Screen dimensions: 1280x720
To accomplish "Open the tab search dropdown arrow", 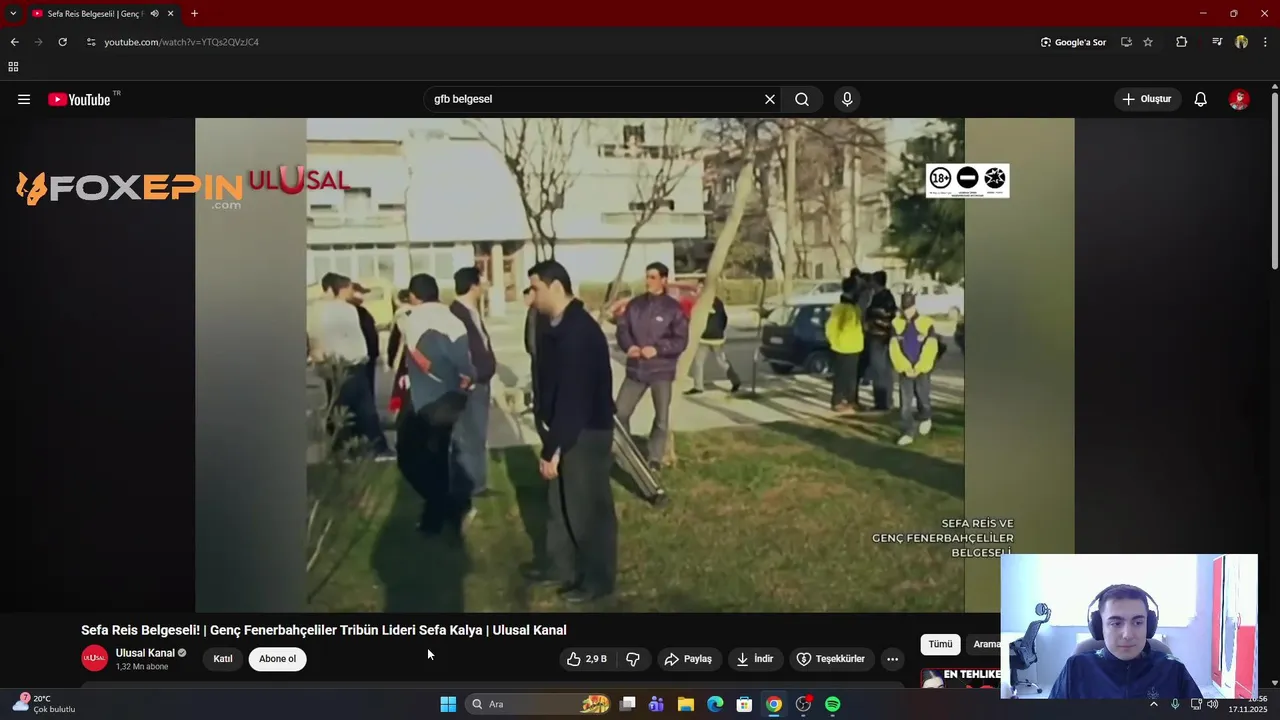I will point(13,13).
